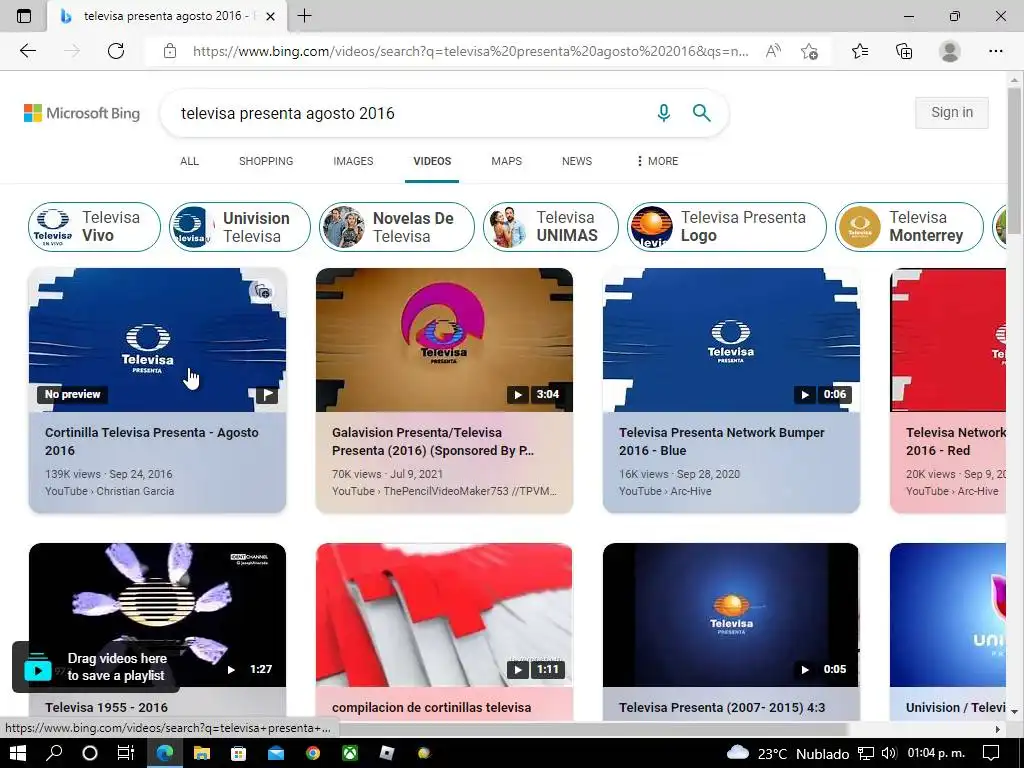Click the magnifier search icon in Bing

(701, 113)
